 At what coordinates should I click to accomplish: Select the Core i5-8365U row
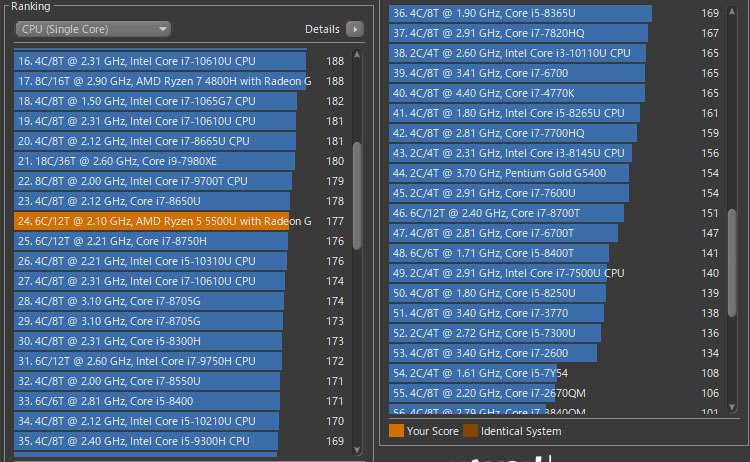point(520,13)
